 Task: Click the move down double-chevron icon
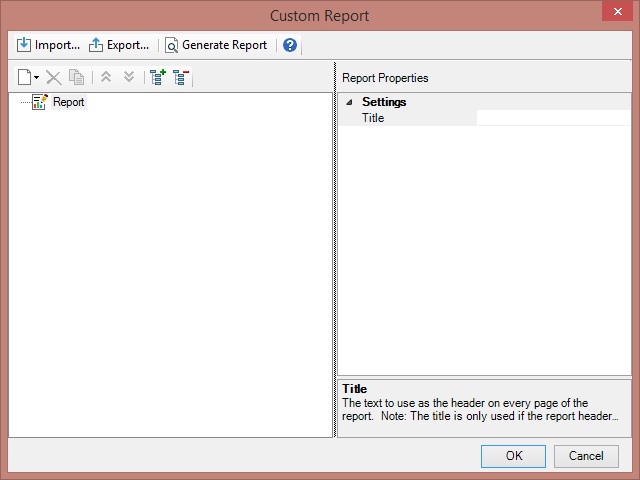(129, 77)
